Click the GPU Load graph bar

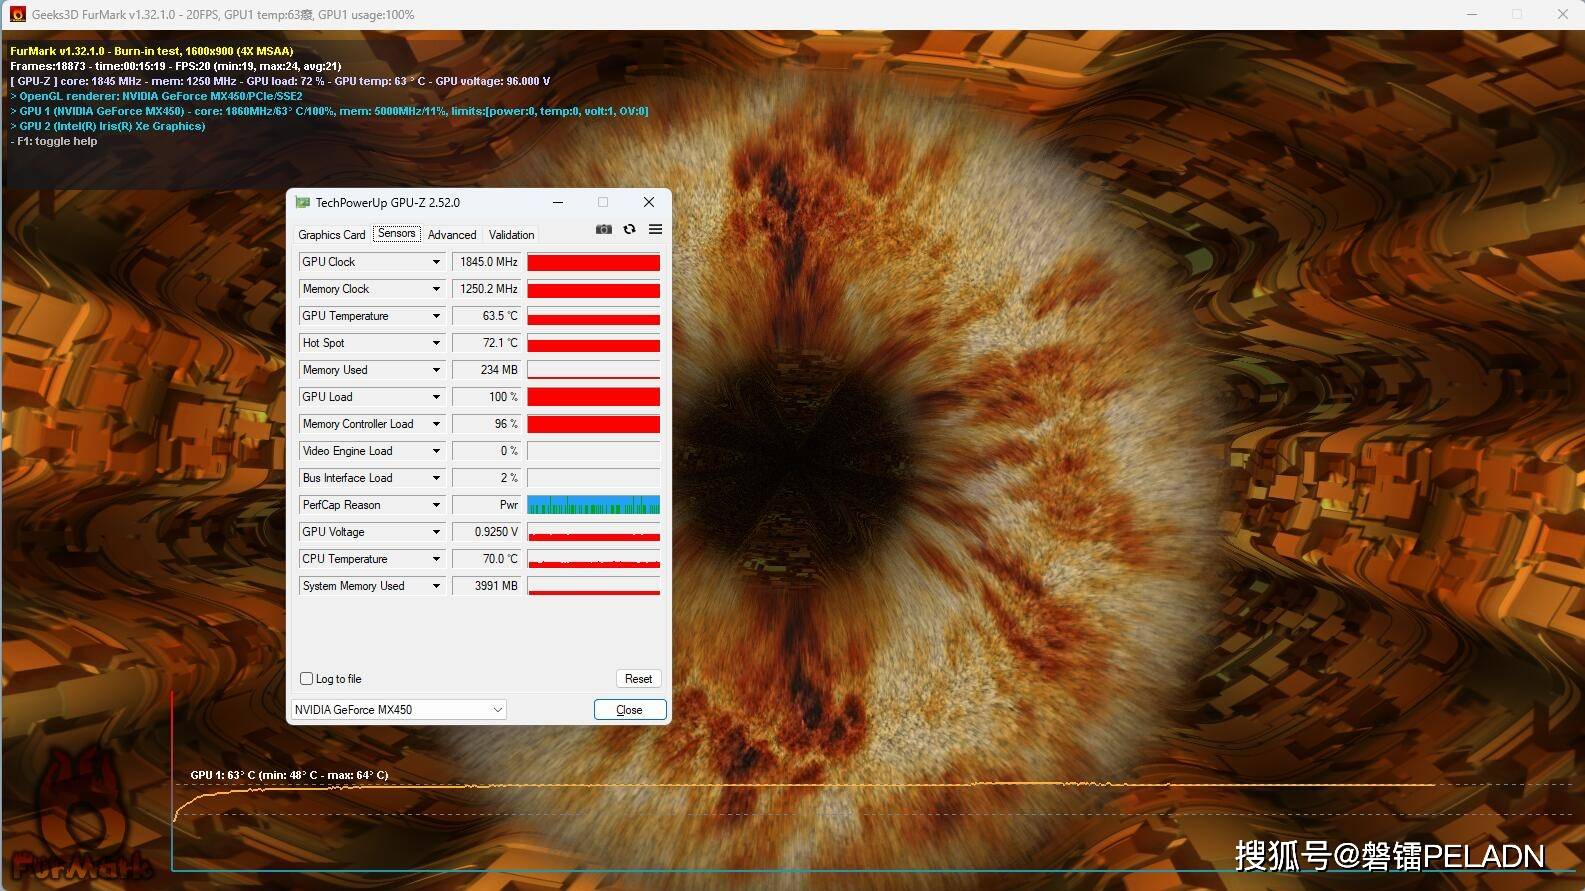click(x=594, y=397)
